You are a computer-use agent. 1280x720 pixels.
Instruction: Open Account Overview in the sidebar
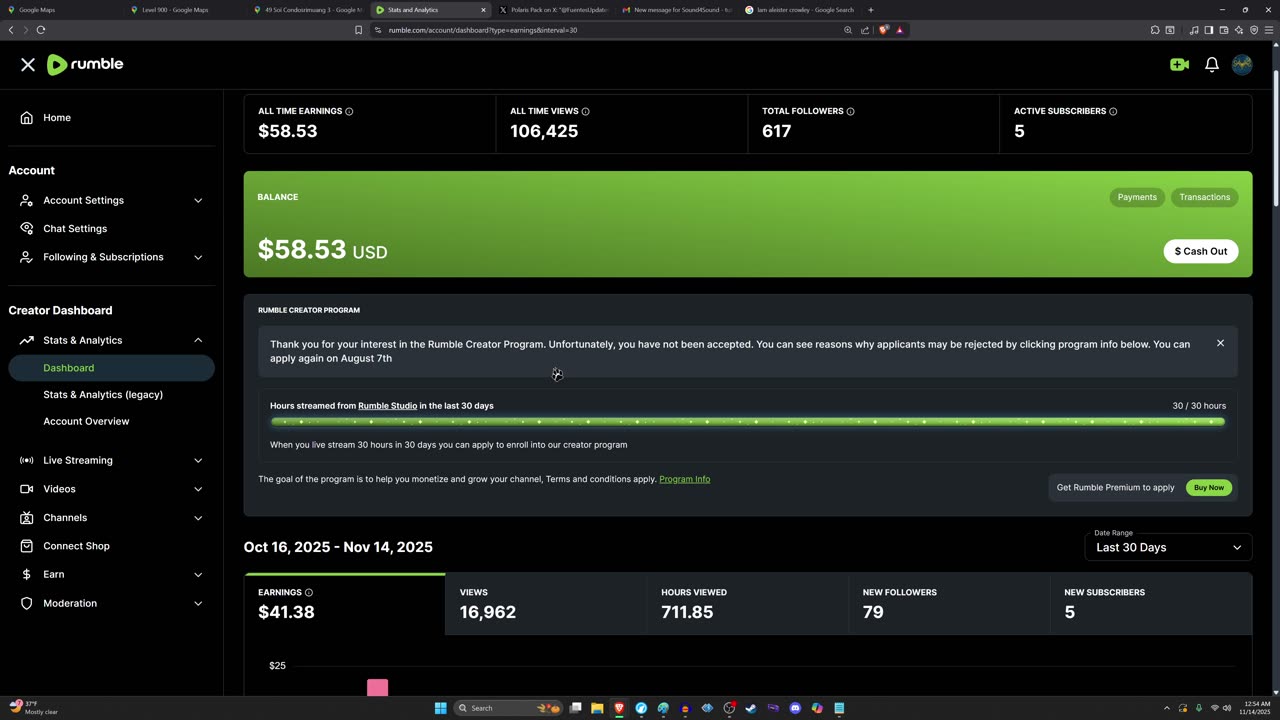[x=86, y=421]
